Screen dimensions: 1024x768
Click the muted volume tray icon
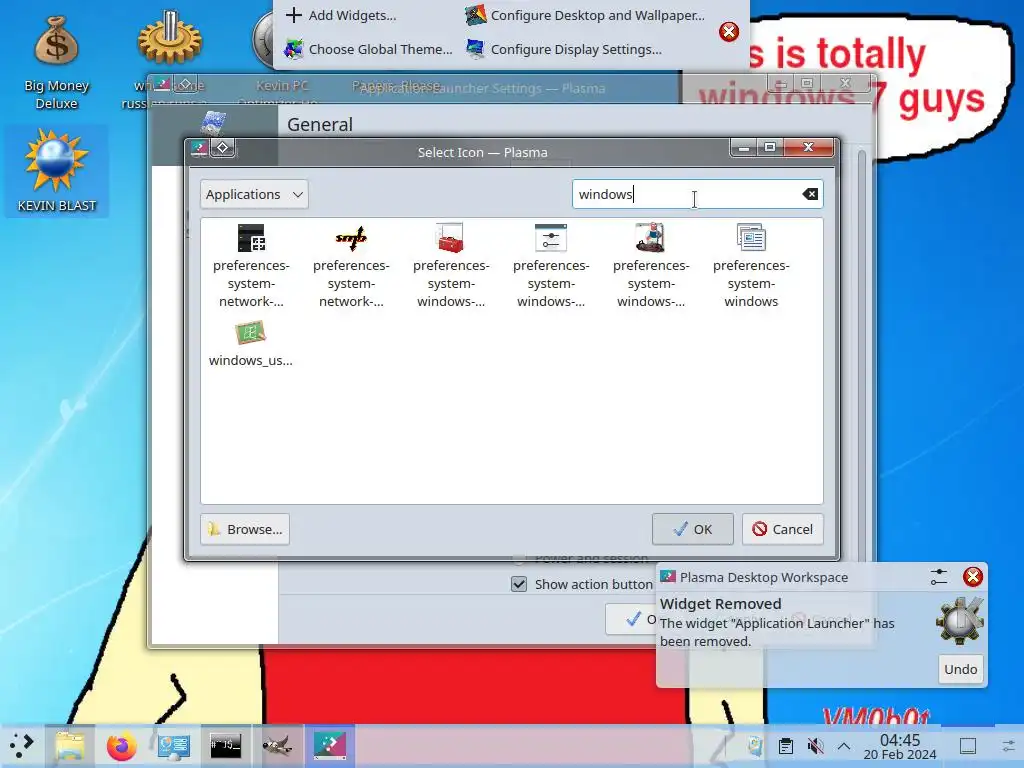814,746
